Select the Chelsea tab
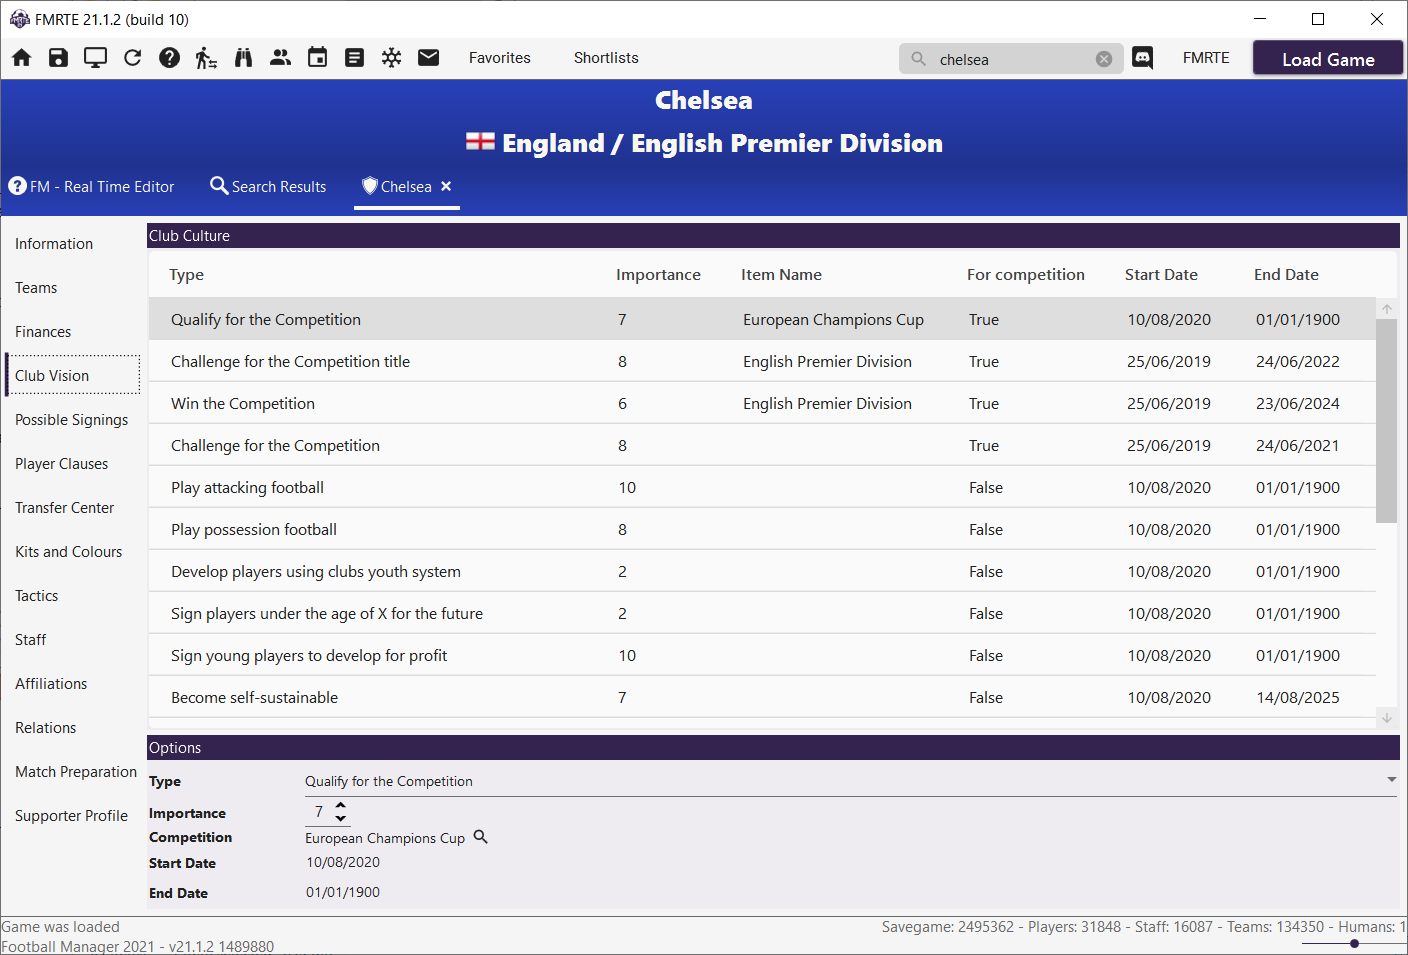The width and height of the screenshot is (1408, 955). [x=397, y=186]
